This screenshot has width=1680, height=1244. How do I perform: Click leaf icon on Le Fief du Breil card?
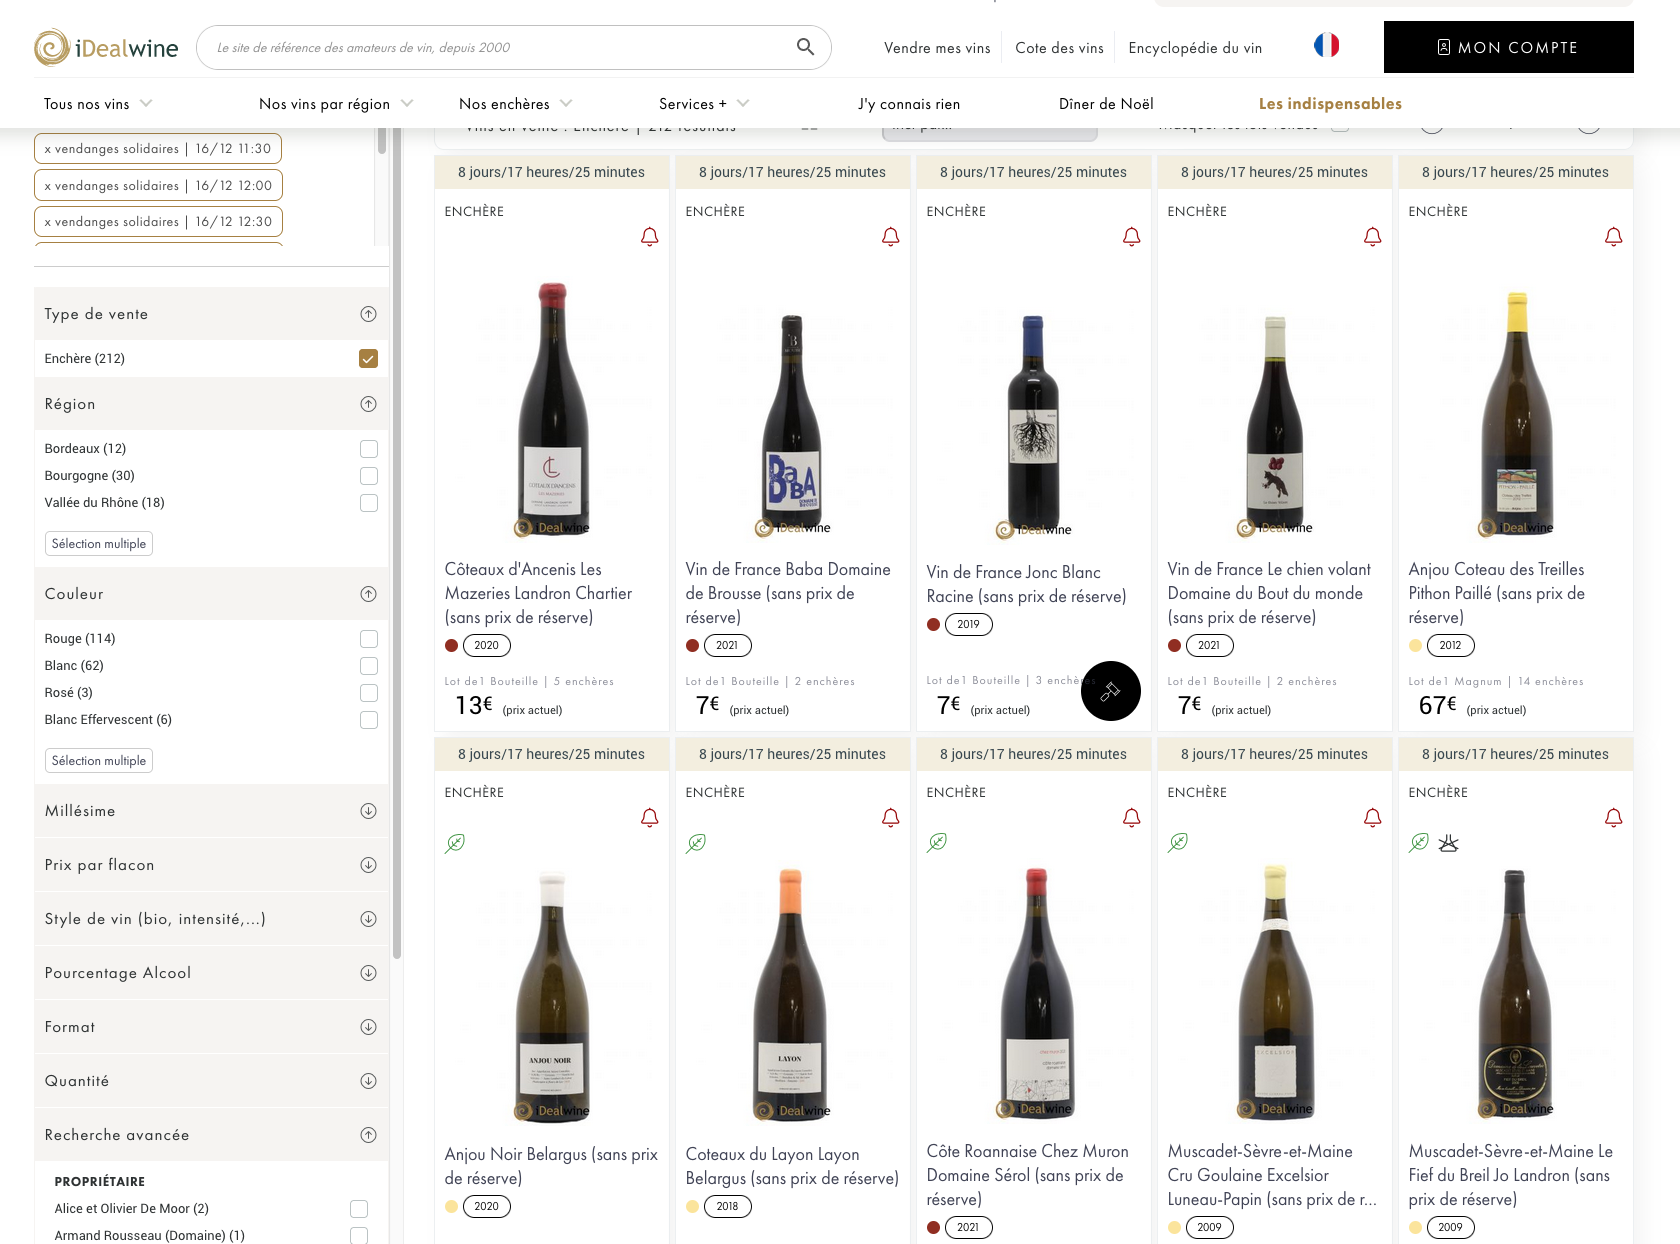tap(1419, 843)
